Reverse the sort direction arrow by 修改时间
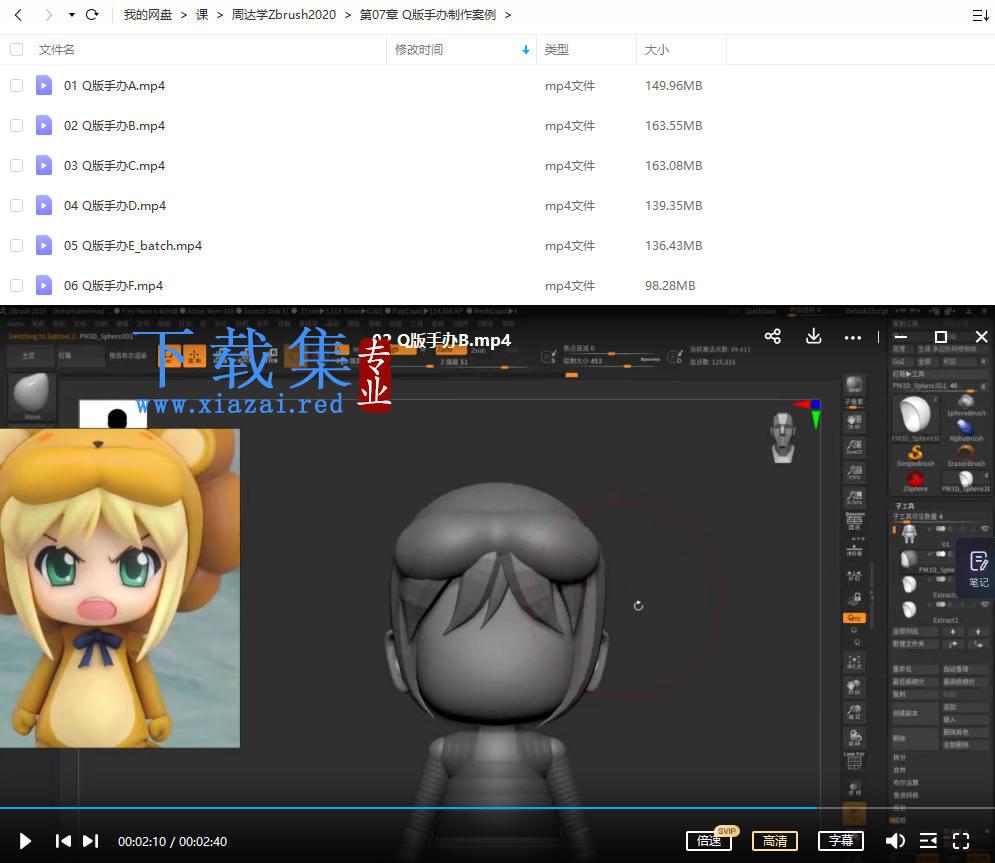The width and height of the screenshot is (995, 863). point(525,50)
